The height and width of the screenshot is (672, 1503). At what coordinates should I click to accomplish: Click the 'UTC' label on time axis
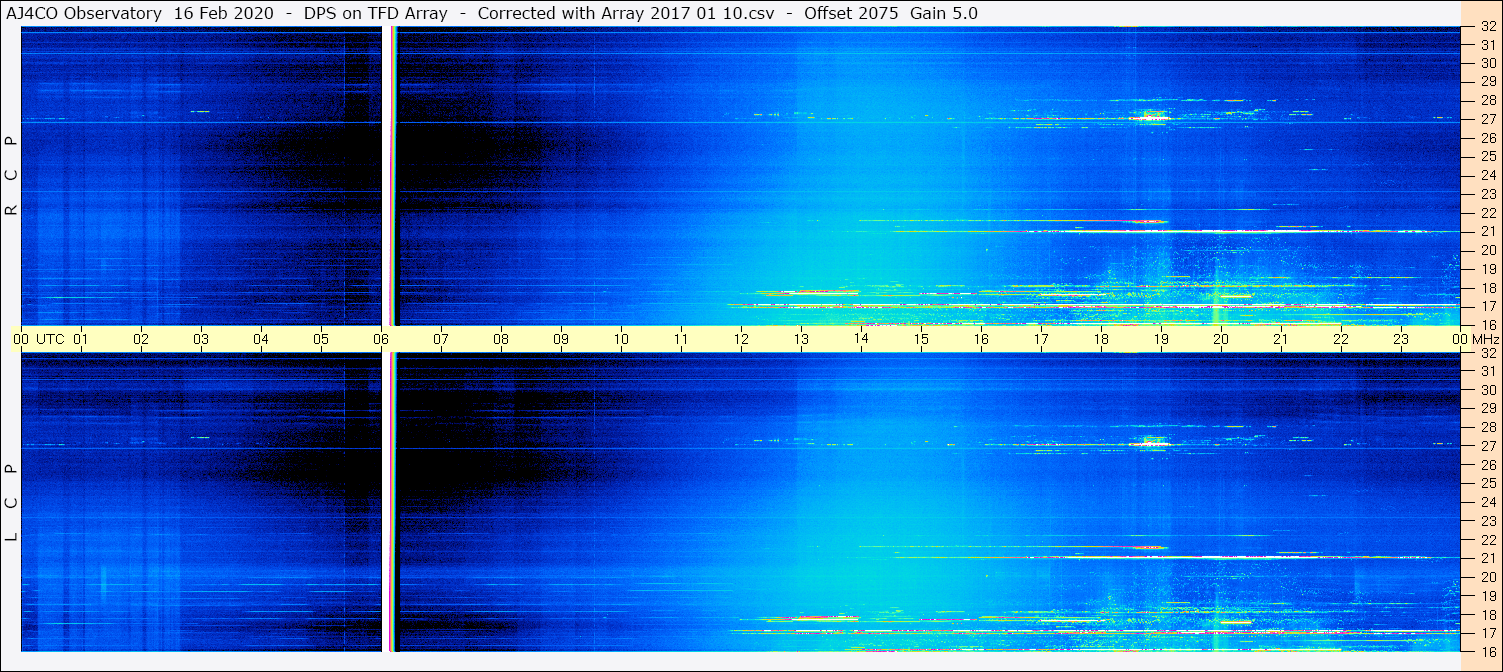pyautogui.click(x=50, y=339)
